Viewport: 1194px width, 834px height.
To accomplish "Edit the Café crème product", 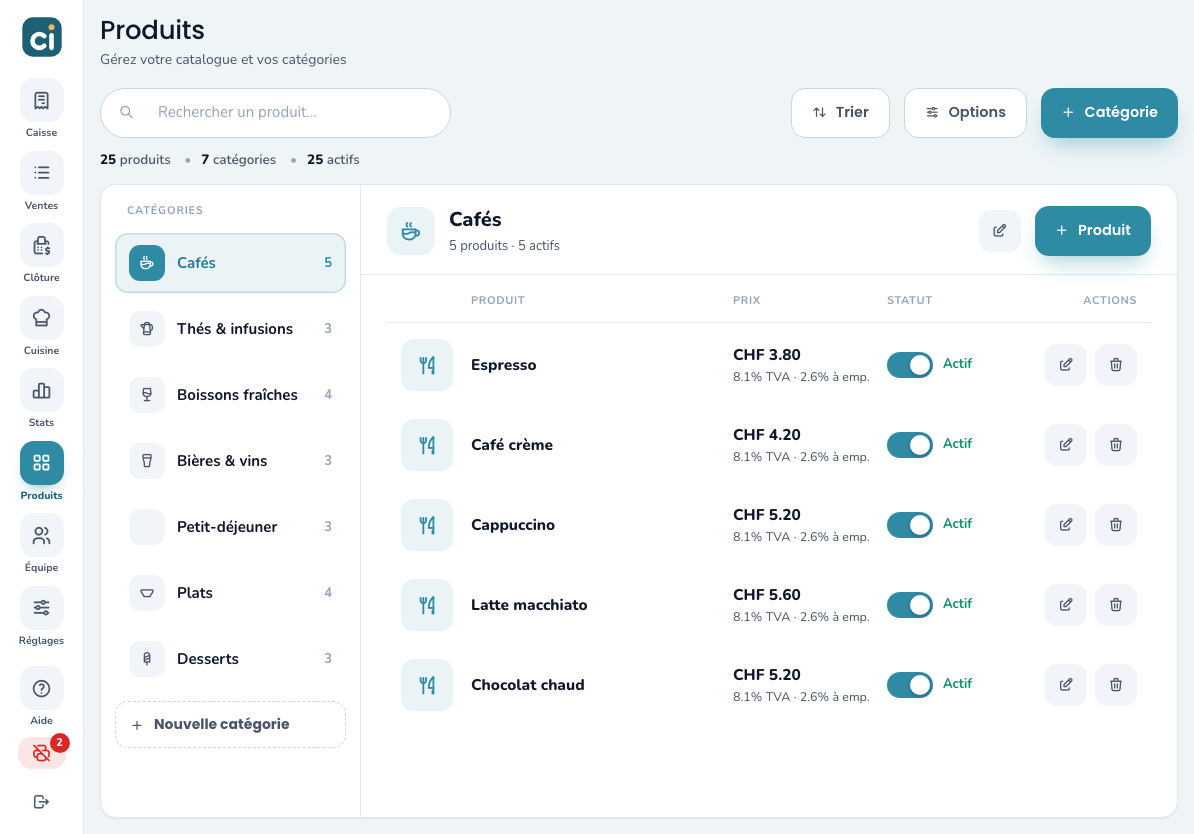I will click(x=1066, y=445).
